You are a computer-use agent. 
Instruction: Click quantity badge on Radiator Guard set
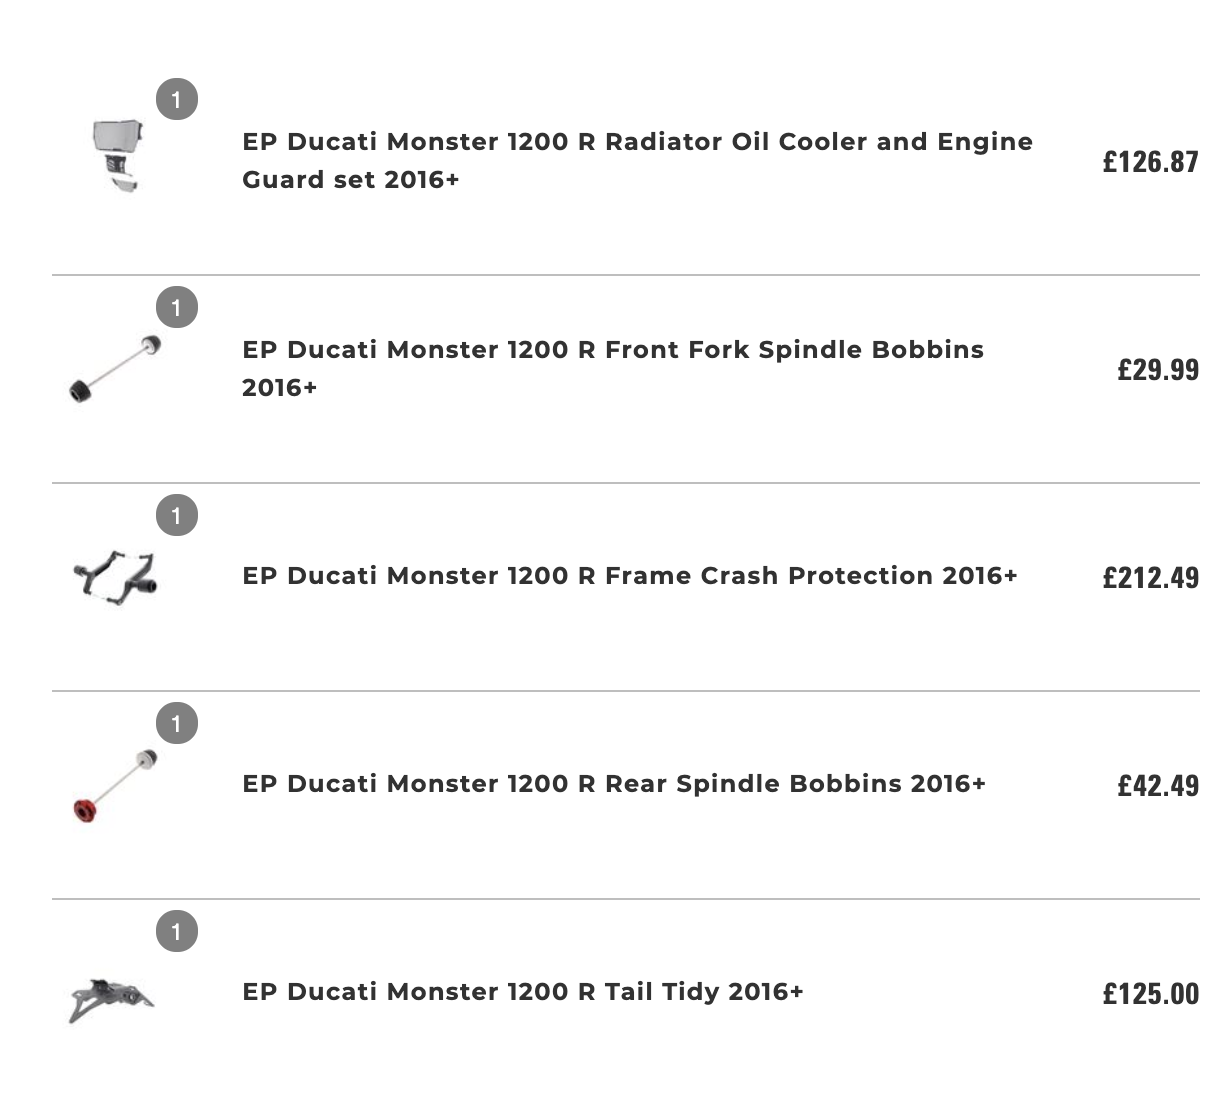pos(177,100)
